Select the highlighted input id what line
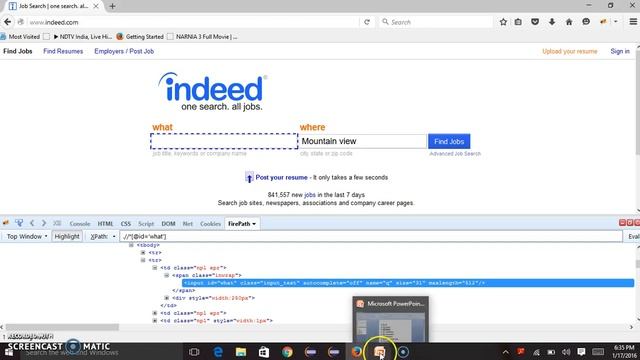Viewport: 640px width, 360px height. [x=408, y=283]
